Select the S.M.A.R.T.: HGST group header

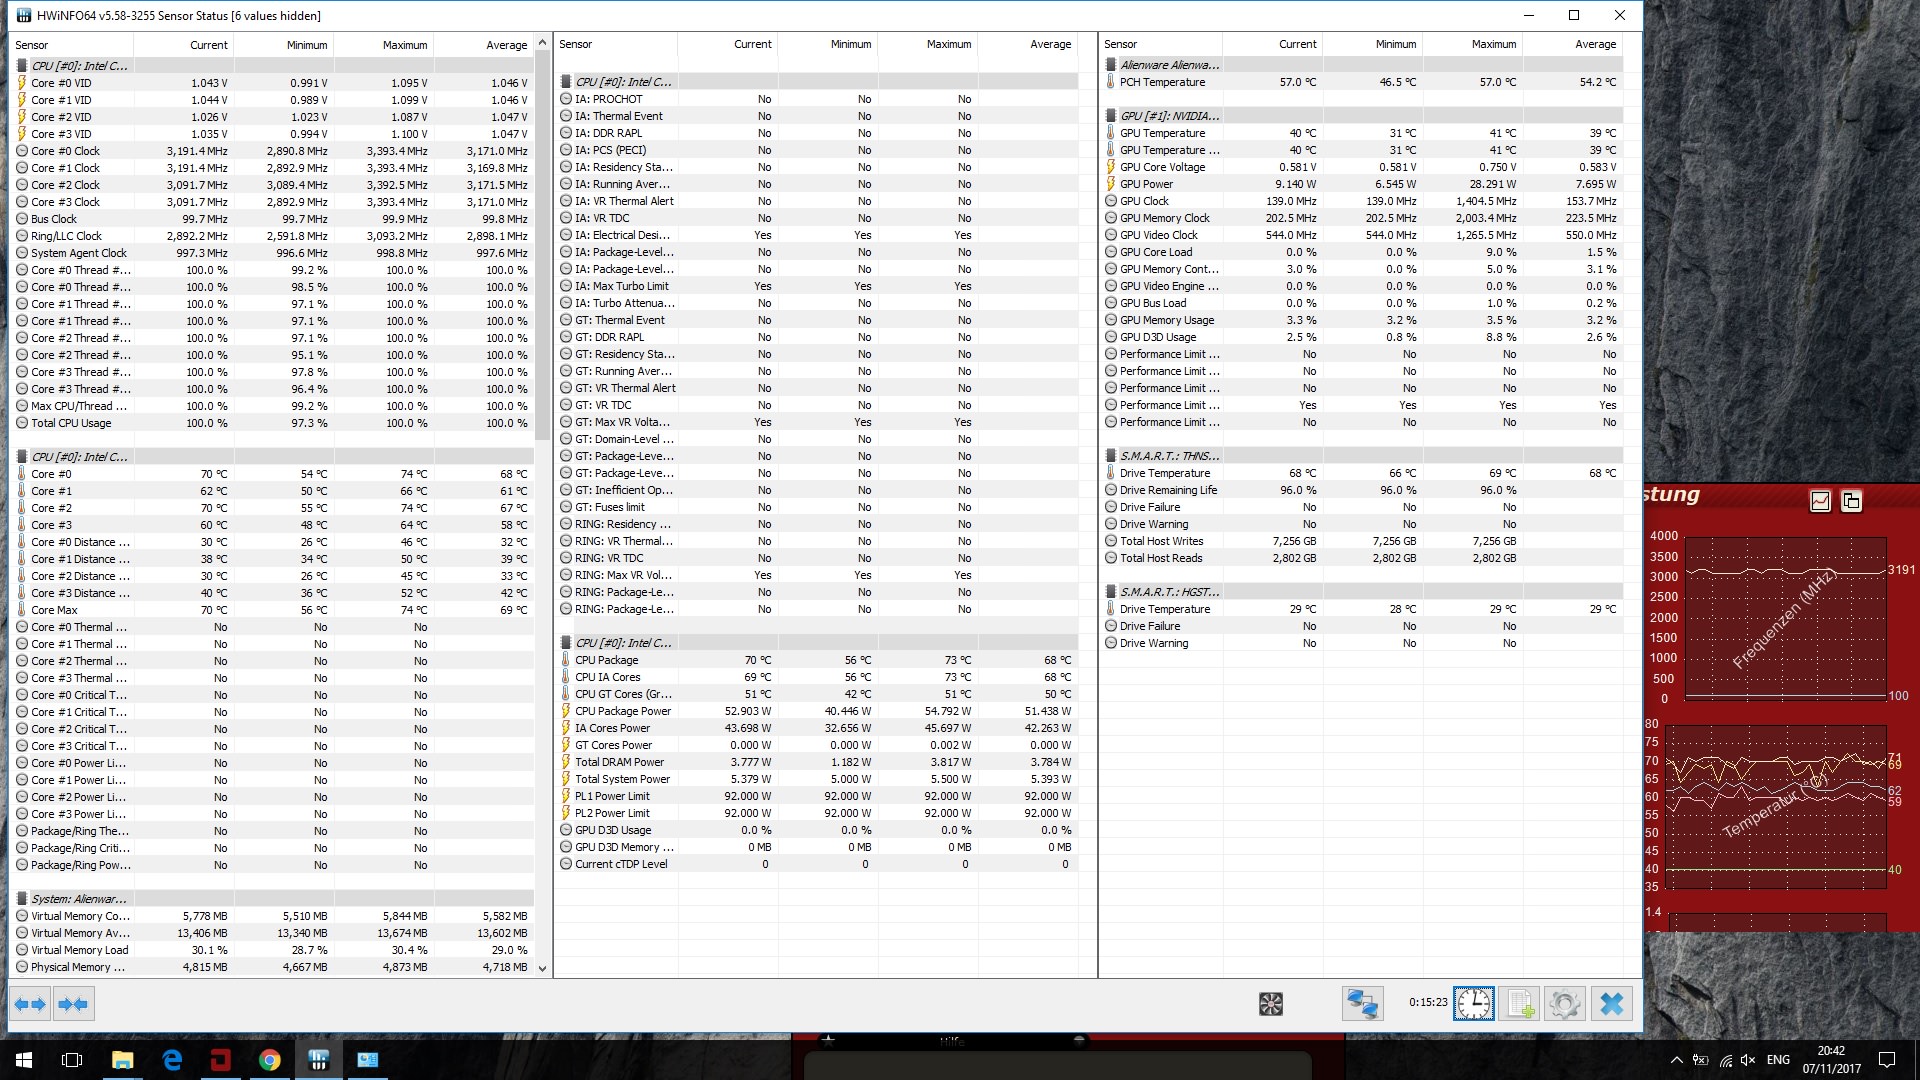pos(1362,592)
